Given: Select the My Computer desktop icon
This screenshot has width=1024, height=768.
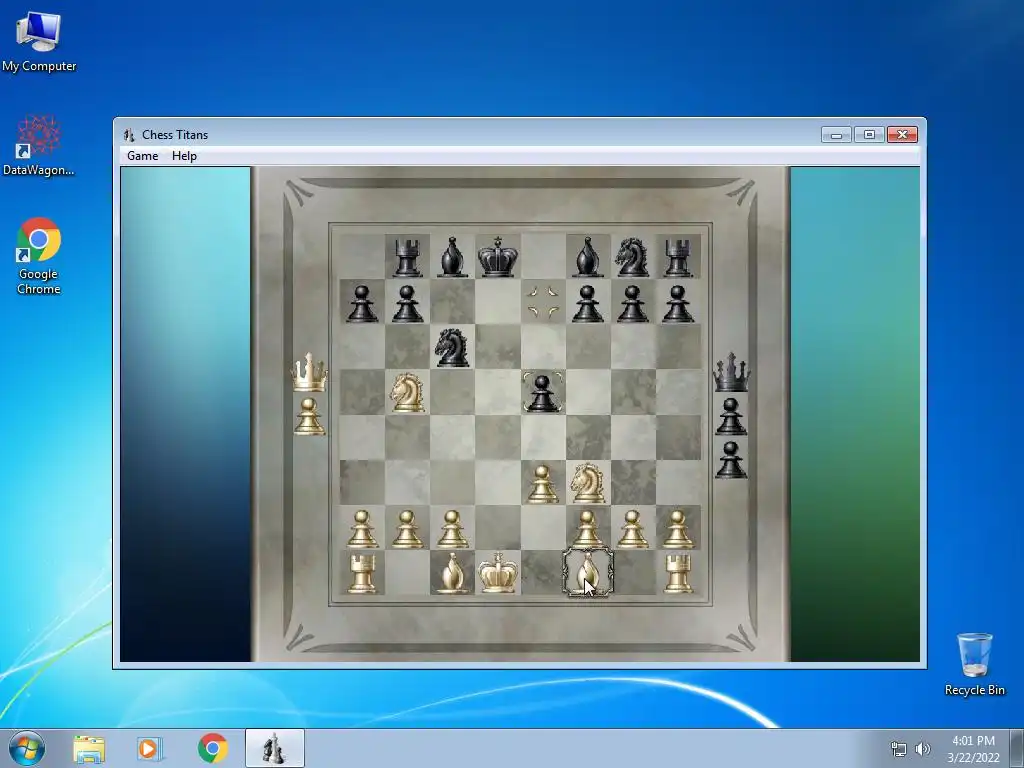Looking at the screenshot, I should [39, 42].
